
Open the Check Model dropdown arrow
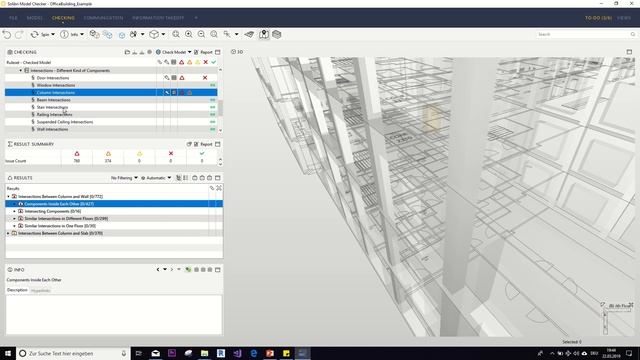[189, 52]
